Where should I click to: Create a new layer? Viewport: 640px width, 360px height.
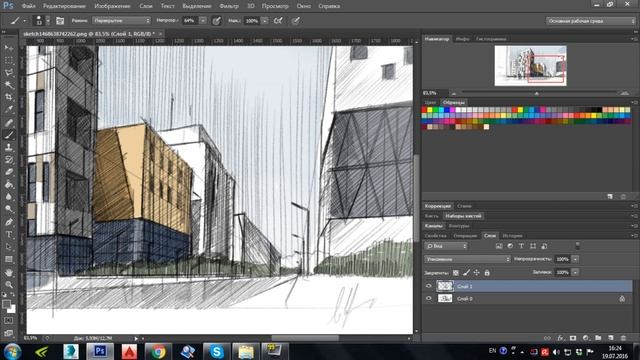pyautogui.click(x=611, y=338)
